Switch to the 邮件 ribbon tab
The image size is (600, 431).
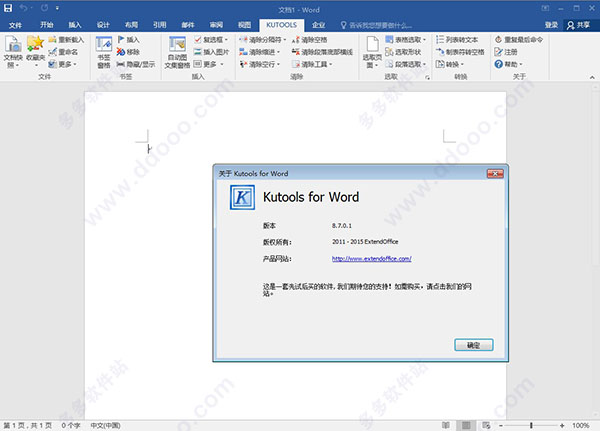click(x=188, y=25)
